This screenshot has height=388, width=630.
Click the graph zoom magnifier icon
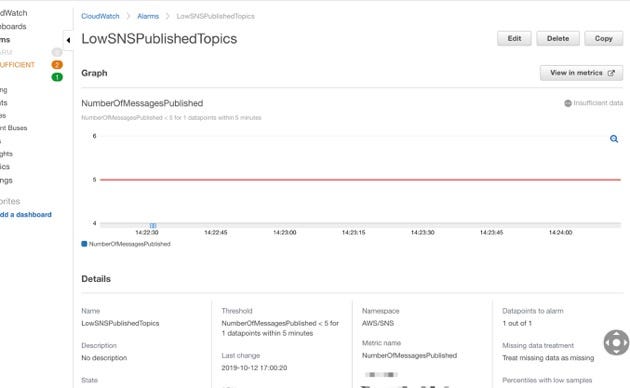pyautogui.click(x=614, y=139)
